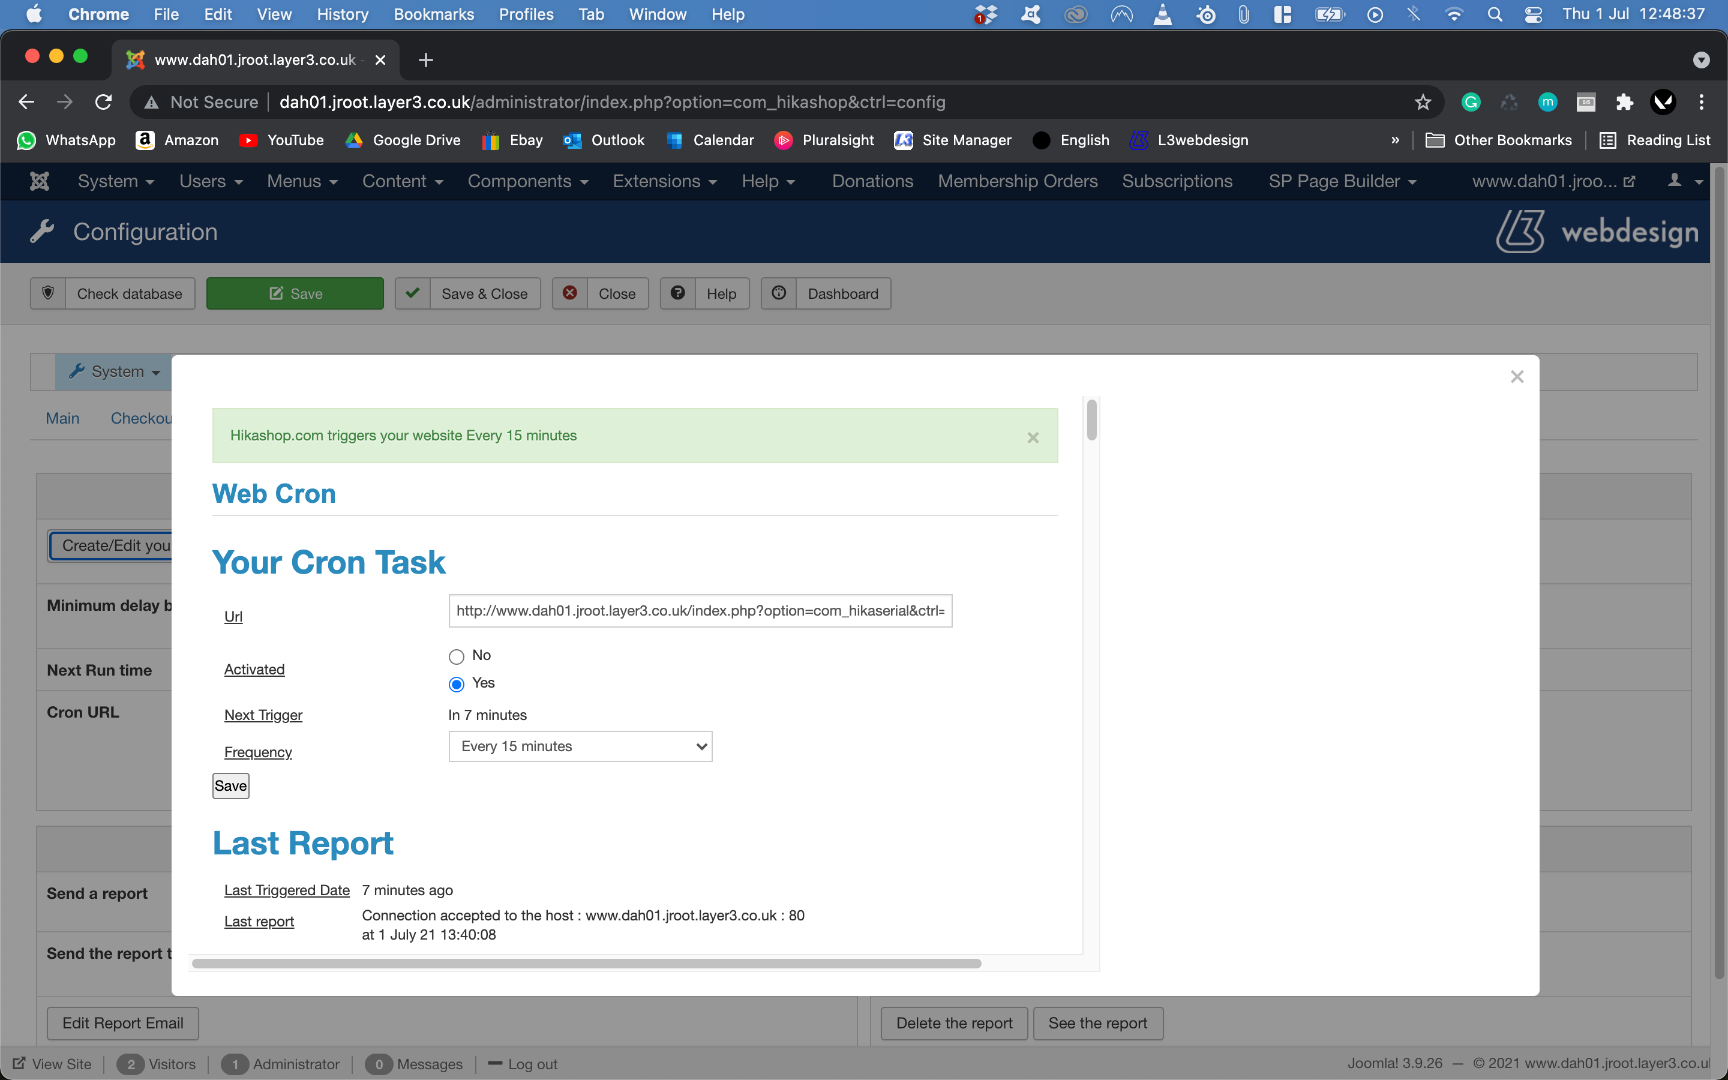Dismiss the green Hikashop trigger notice
Viewport: 1728px width, 1080px height.
(x=1033, y=437)
